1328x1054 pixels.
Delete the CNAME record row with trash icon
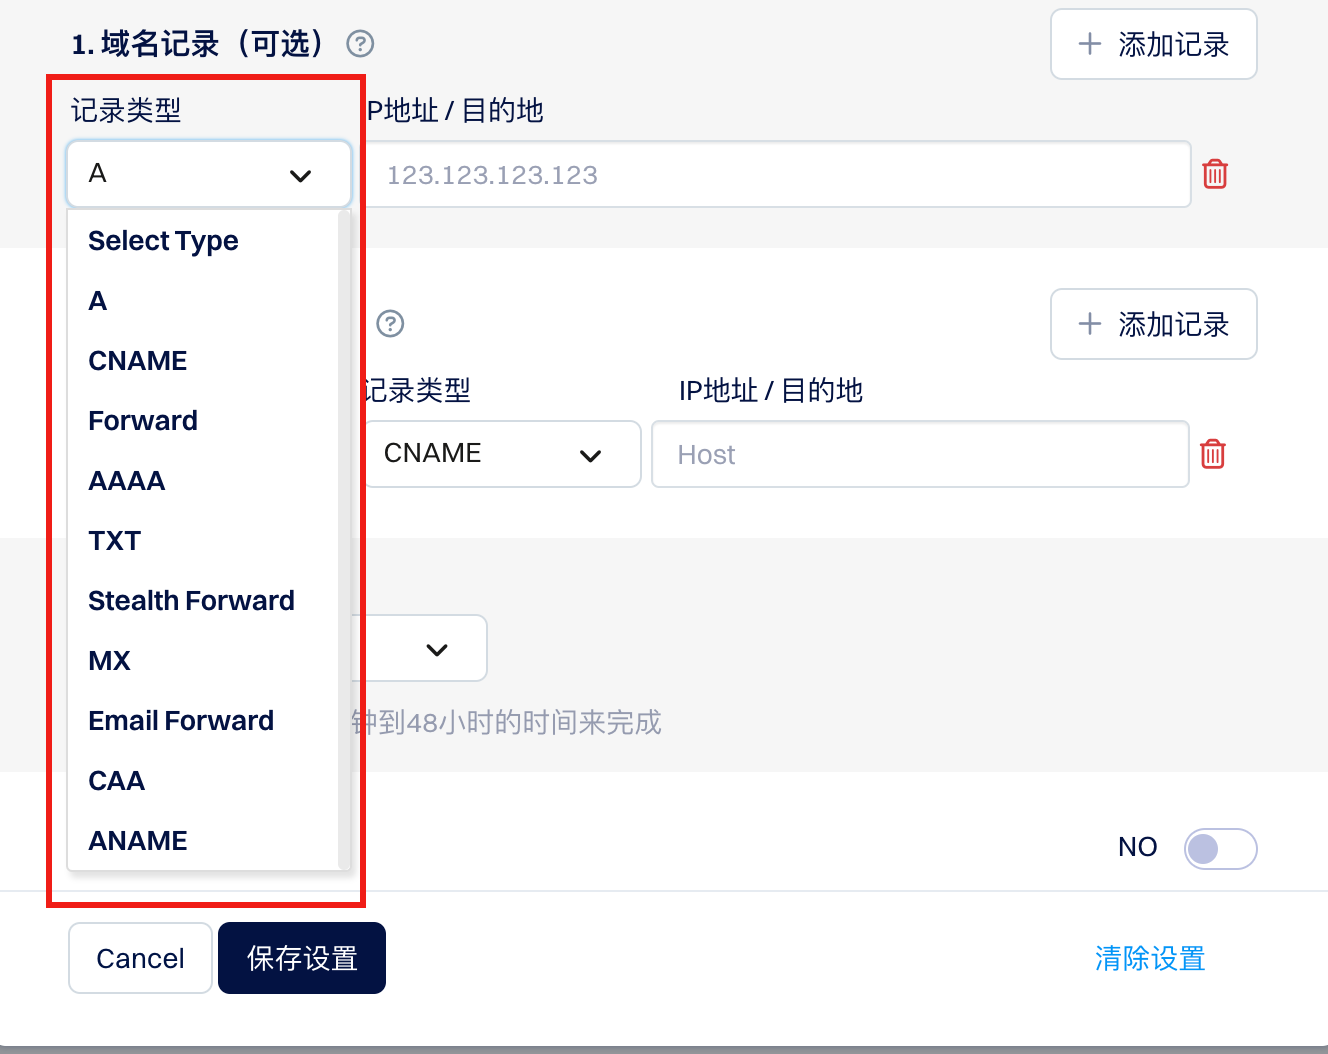[x=1213, y=454]
